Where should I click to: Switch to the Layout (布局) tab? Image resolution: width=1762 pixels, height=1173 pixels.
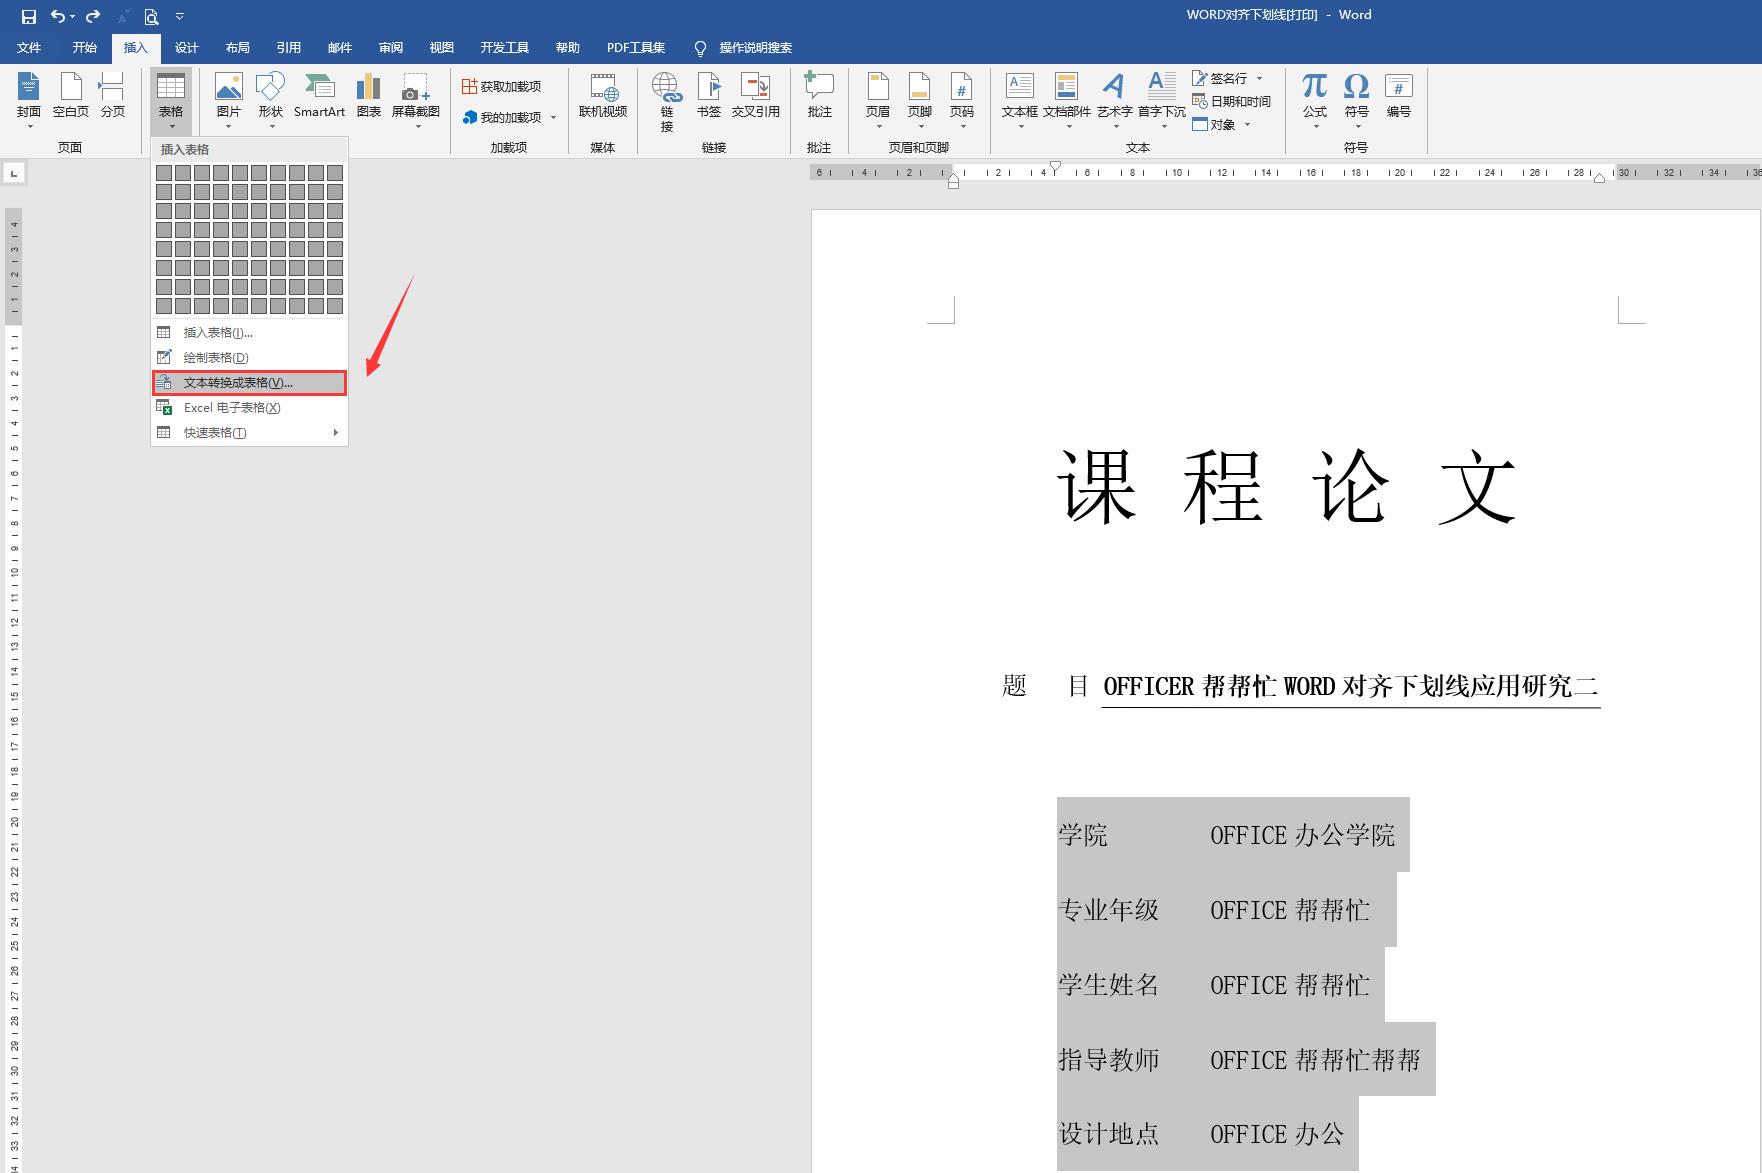point(237,47)
